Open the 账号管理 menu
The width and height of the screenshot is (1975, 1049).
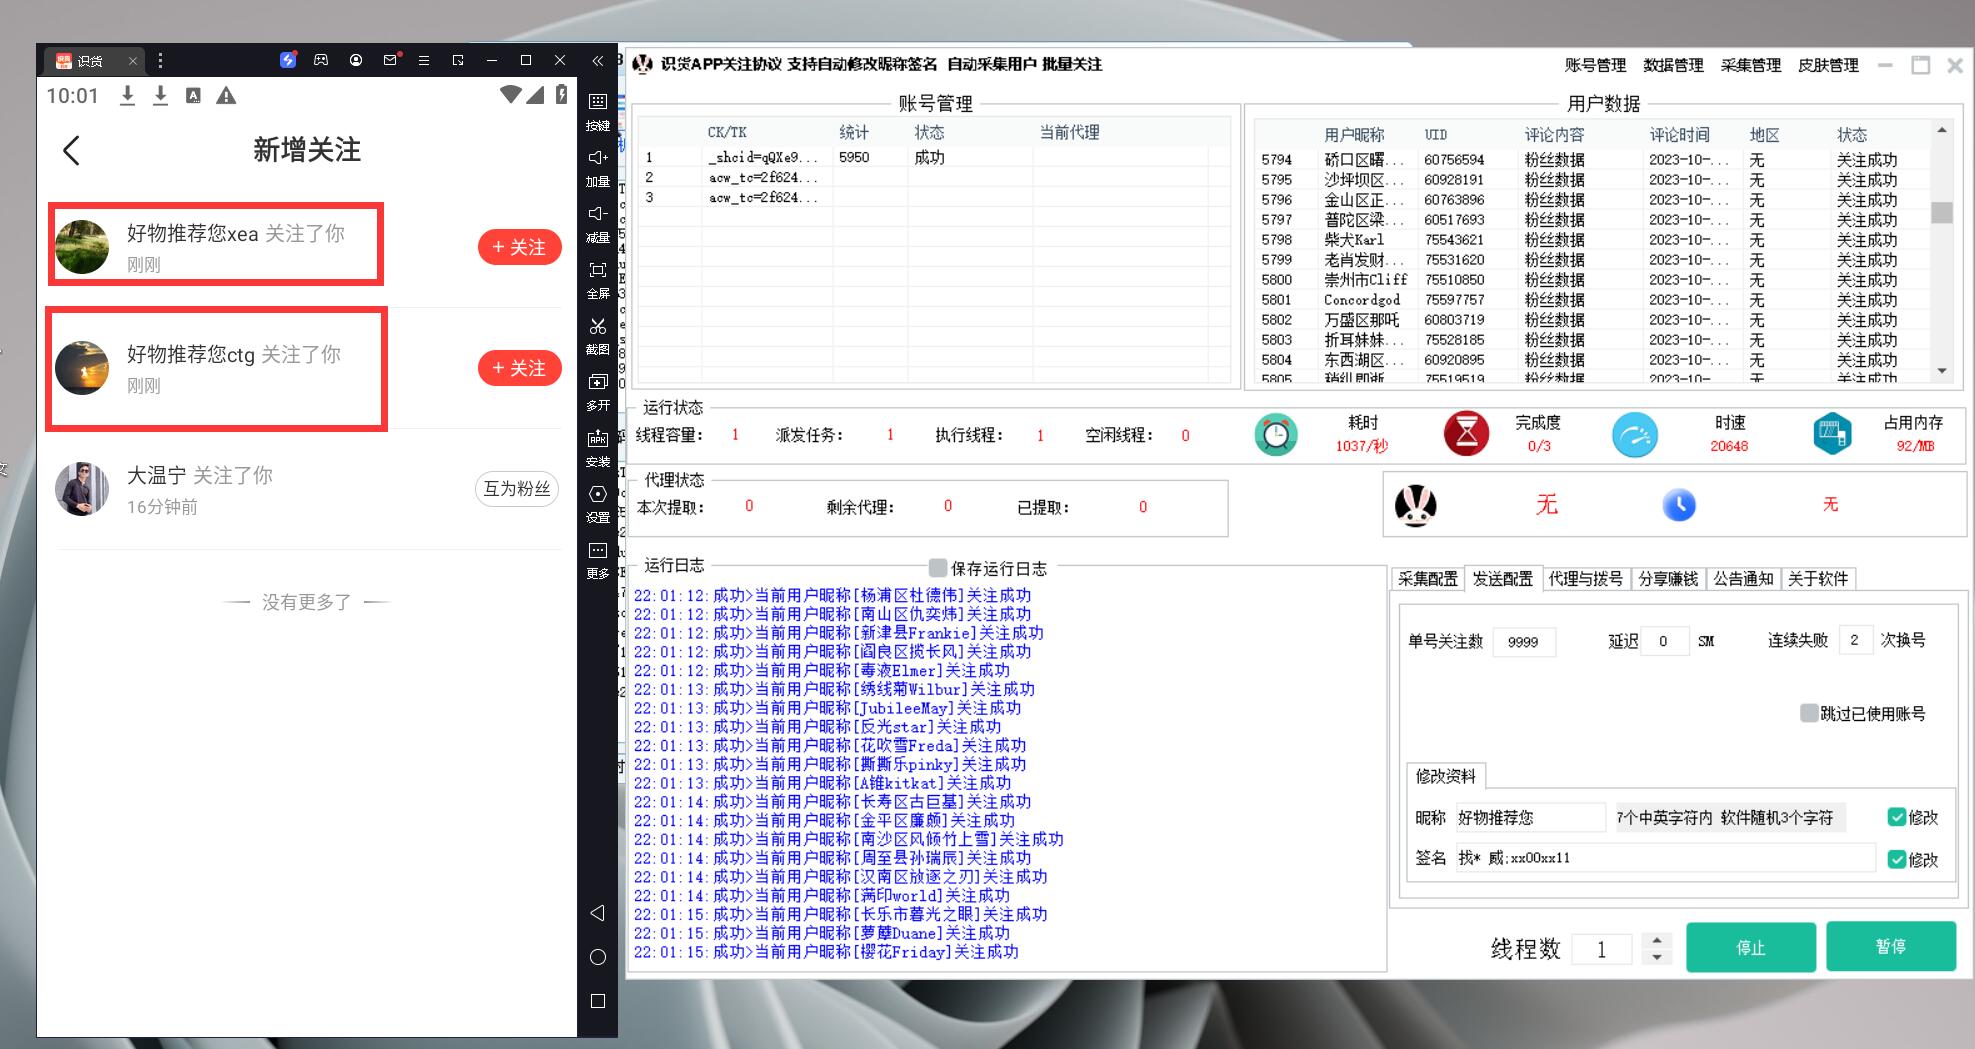[1595, 65]
